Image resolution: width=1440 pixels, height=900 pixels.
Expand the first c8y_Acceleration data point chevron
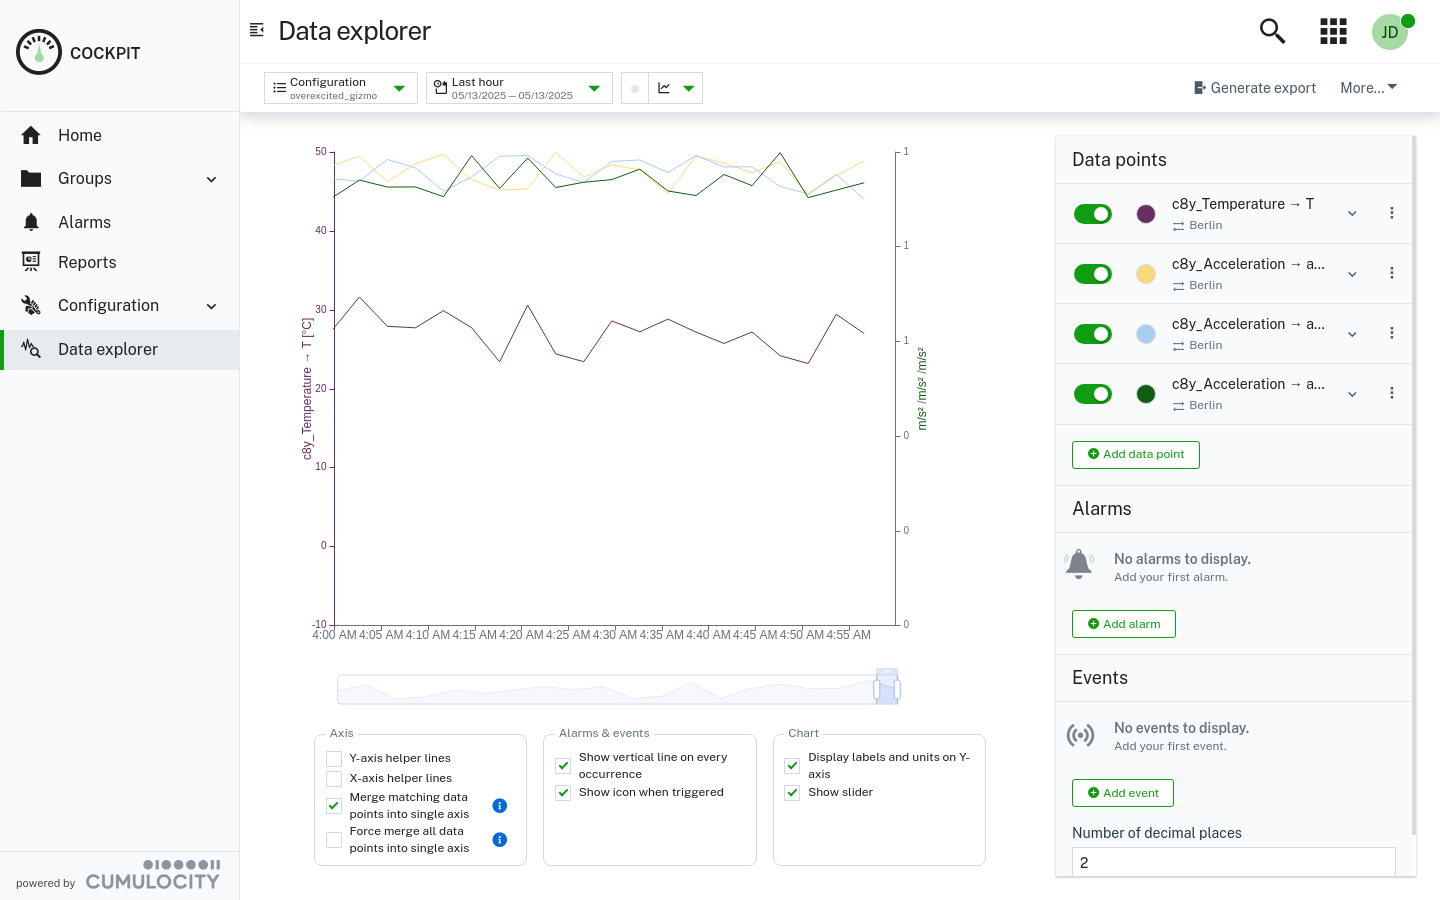click(x=1352, y=273)
